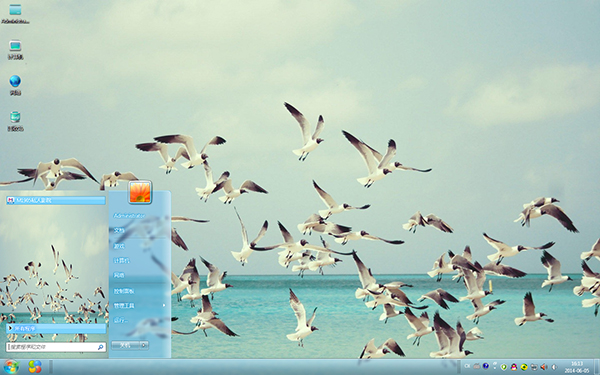Click the green 360 shield tray icon
Image resolution: width=600 pixels, height=375 pixels.
(504, 367)
